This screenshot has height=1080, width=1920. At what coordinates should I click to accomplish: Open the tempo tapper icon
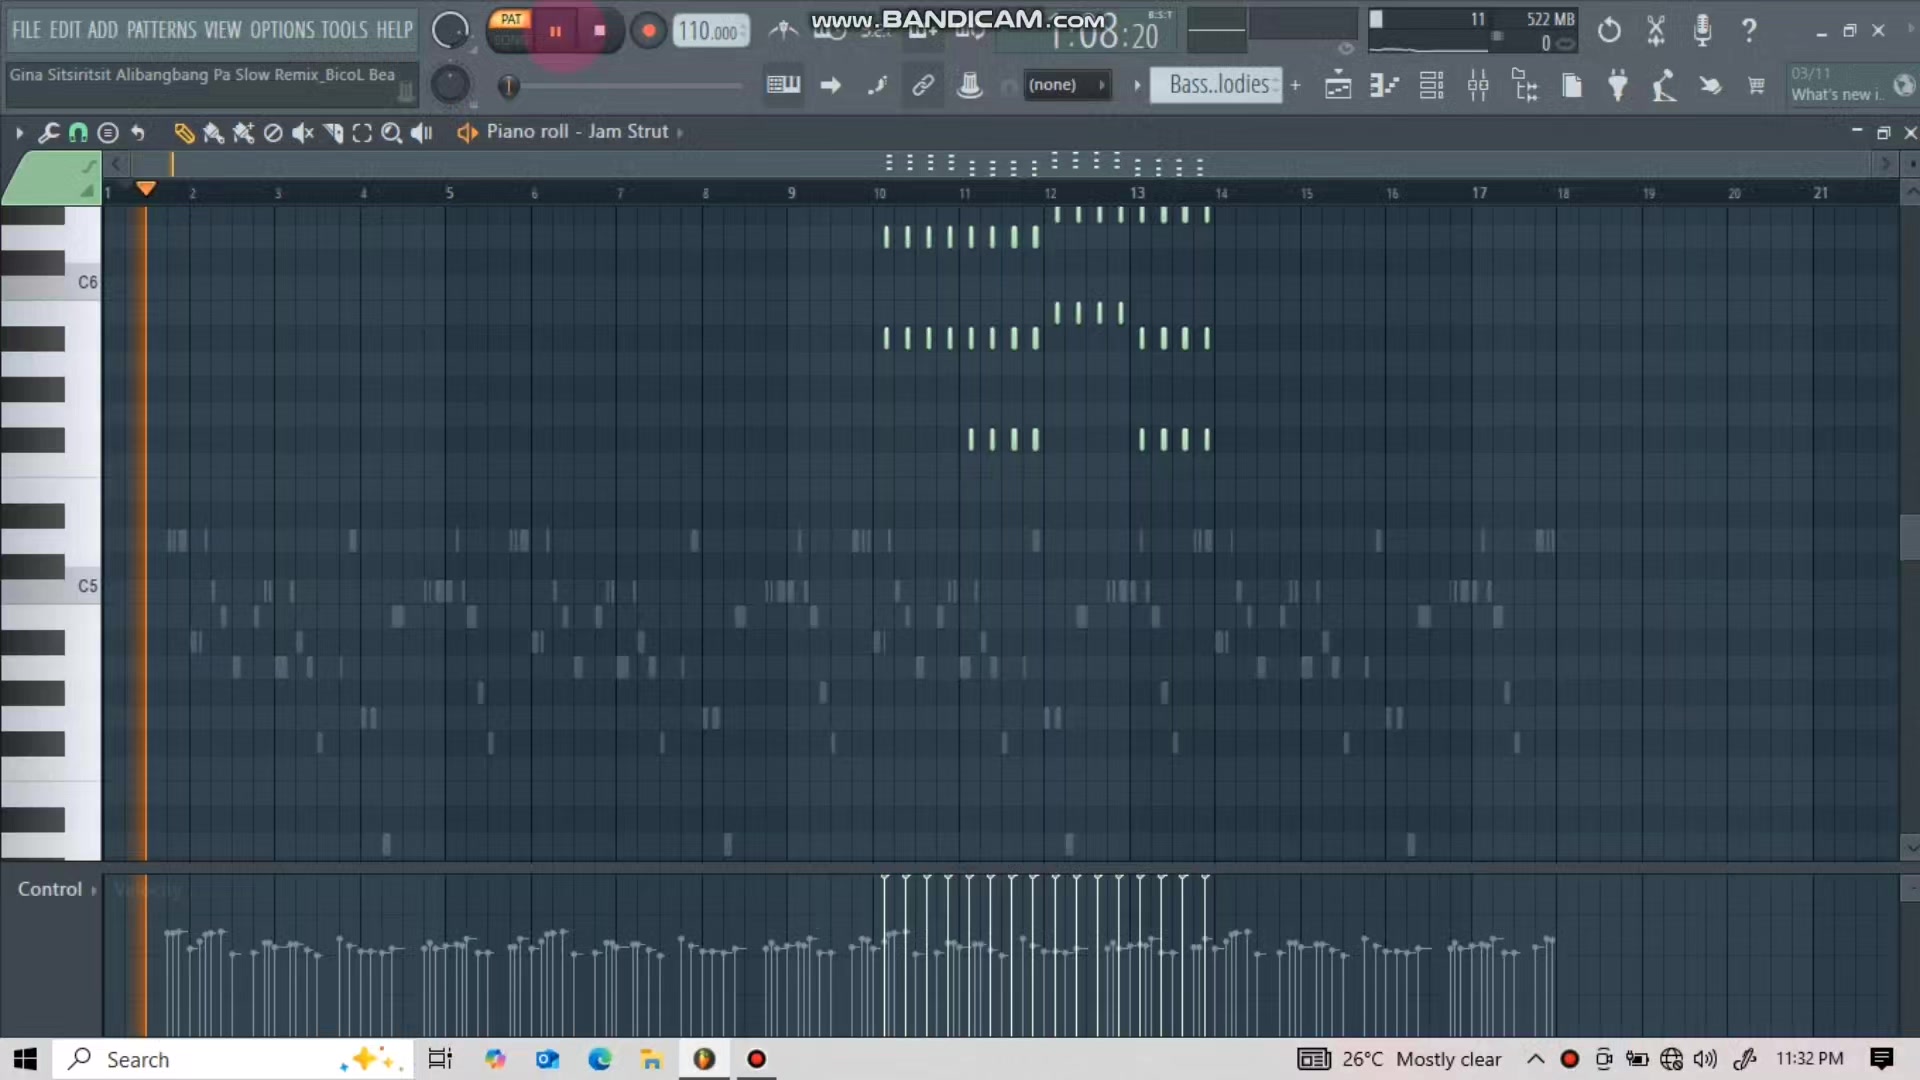pyautogui.click(x=1664, y=86)
